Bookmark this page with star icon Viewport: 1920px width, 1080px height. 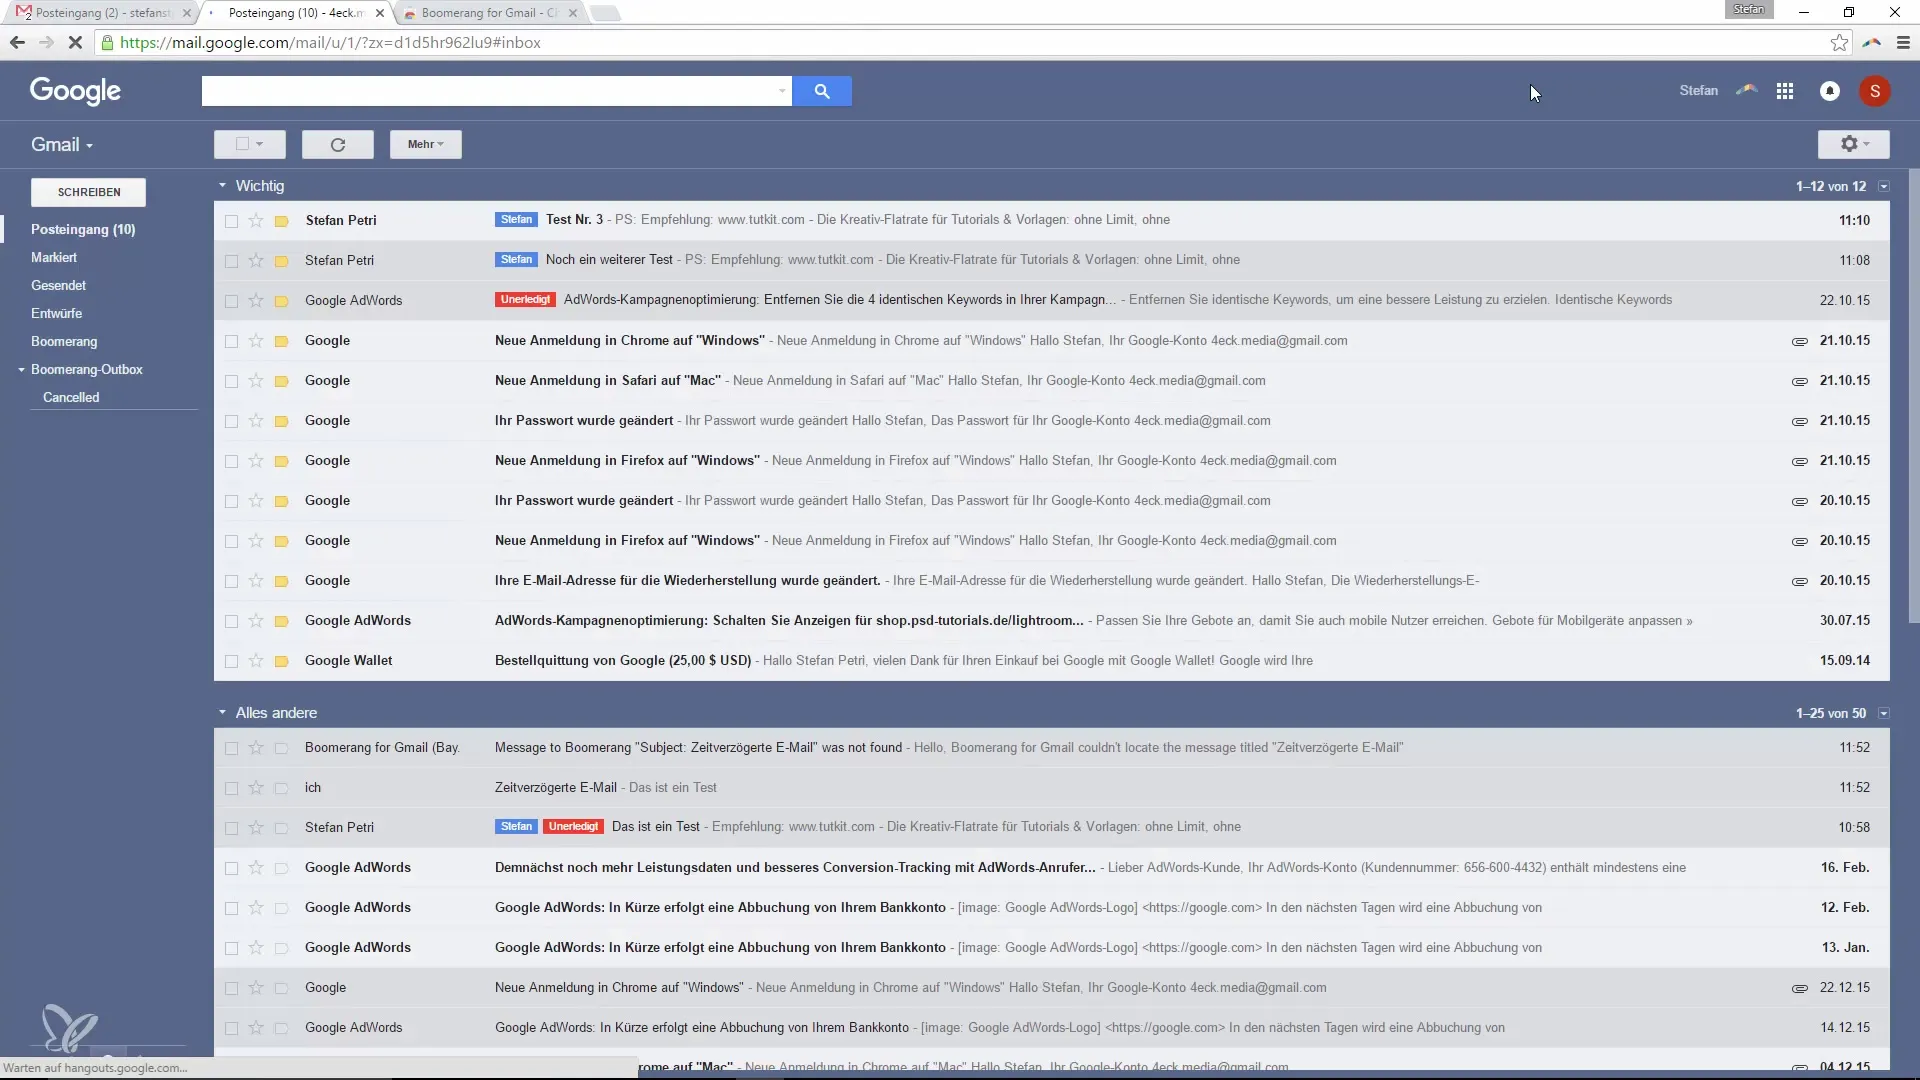tap(1839, 43)
